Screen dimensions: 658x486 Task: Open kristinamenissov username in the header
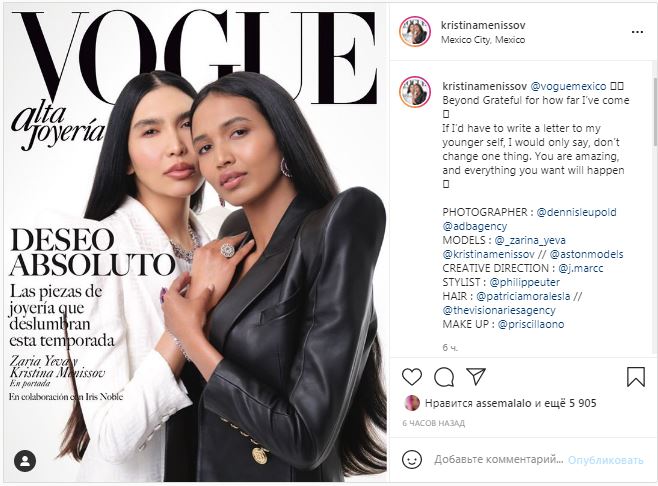coord(483,25)
